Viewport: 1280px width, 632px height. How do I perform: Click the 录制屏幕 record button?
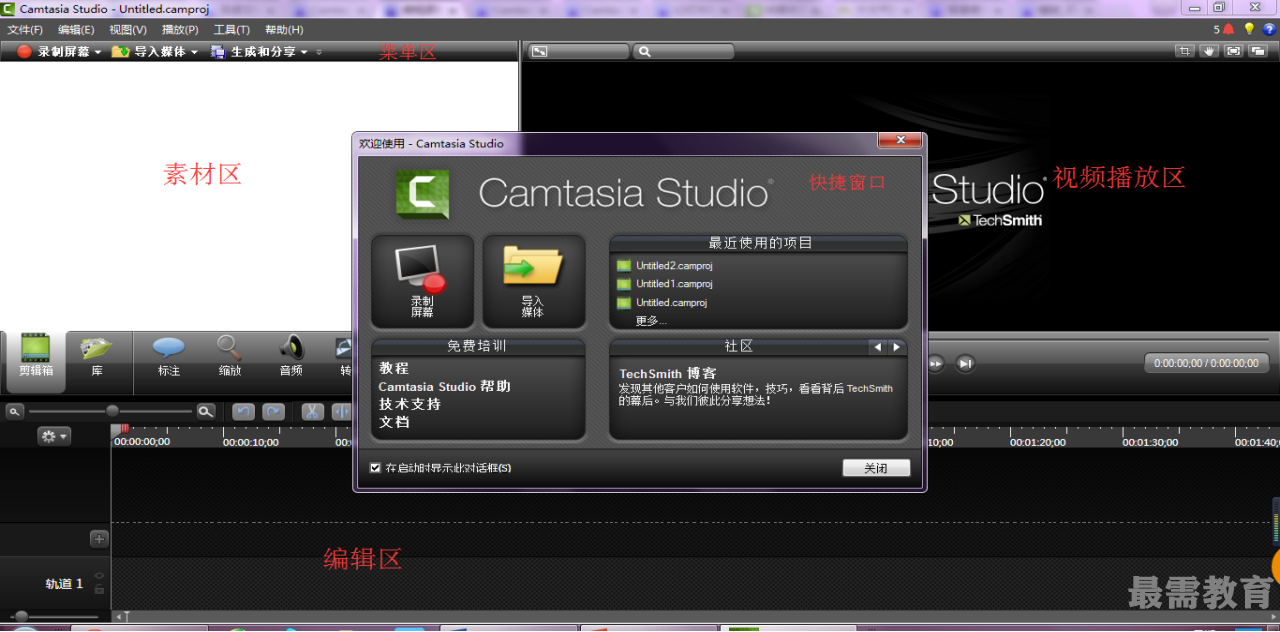point(54,52)
